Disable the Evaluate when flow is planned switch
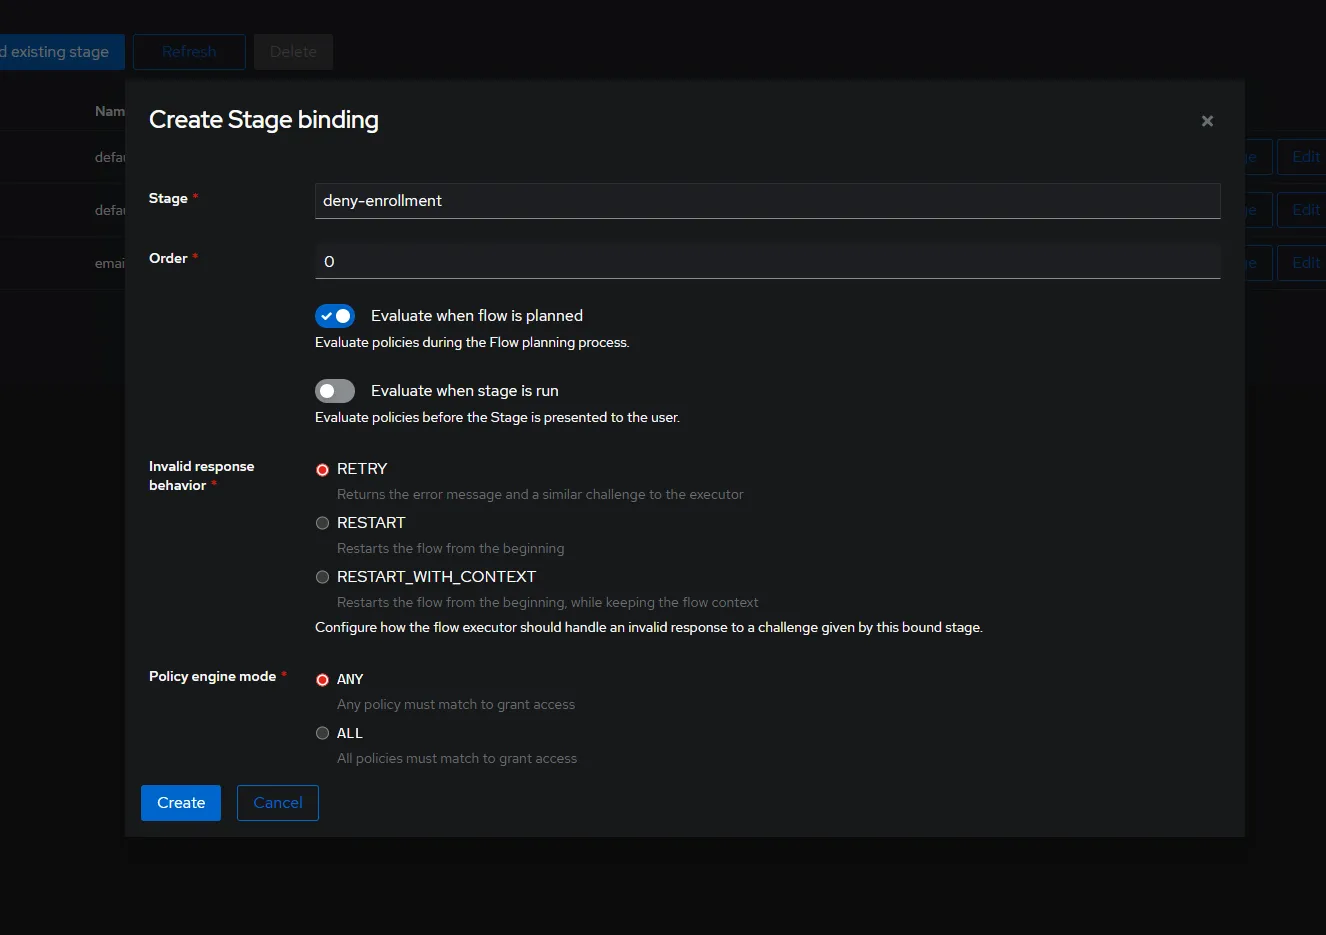The width and height of the screenshot is (1326, 935). (335, 316)
